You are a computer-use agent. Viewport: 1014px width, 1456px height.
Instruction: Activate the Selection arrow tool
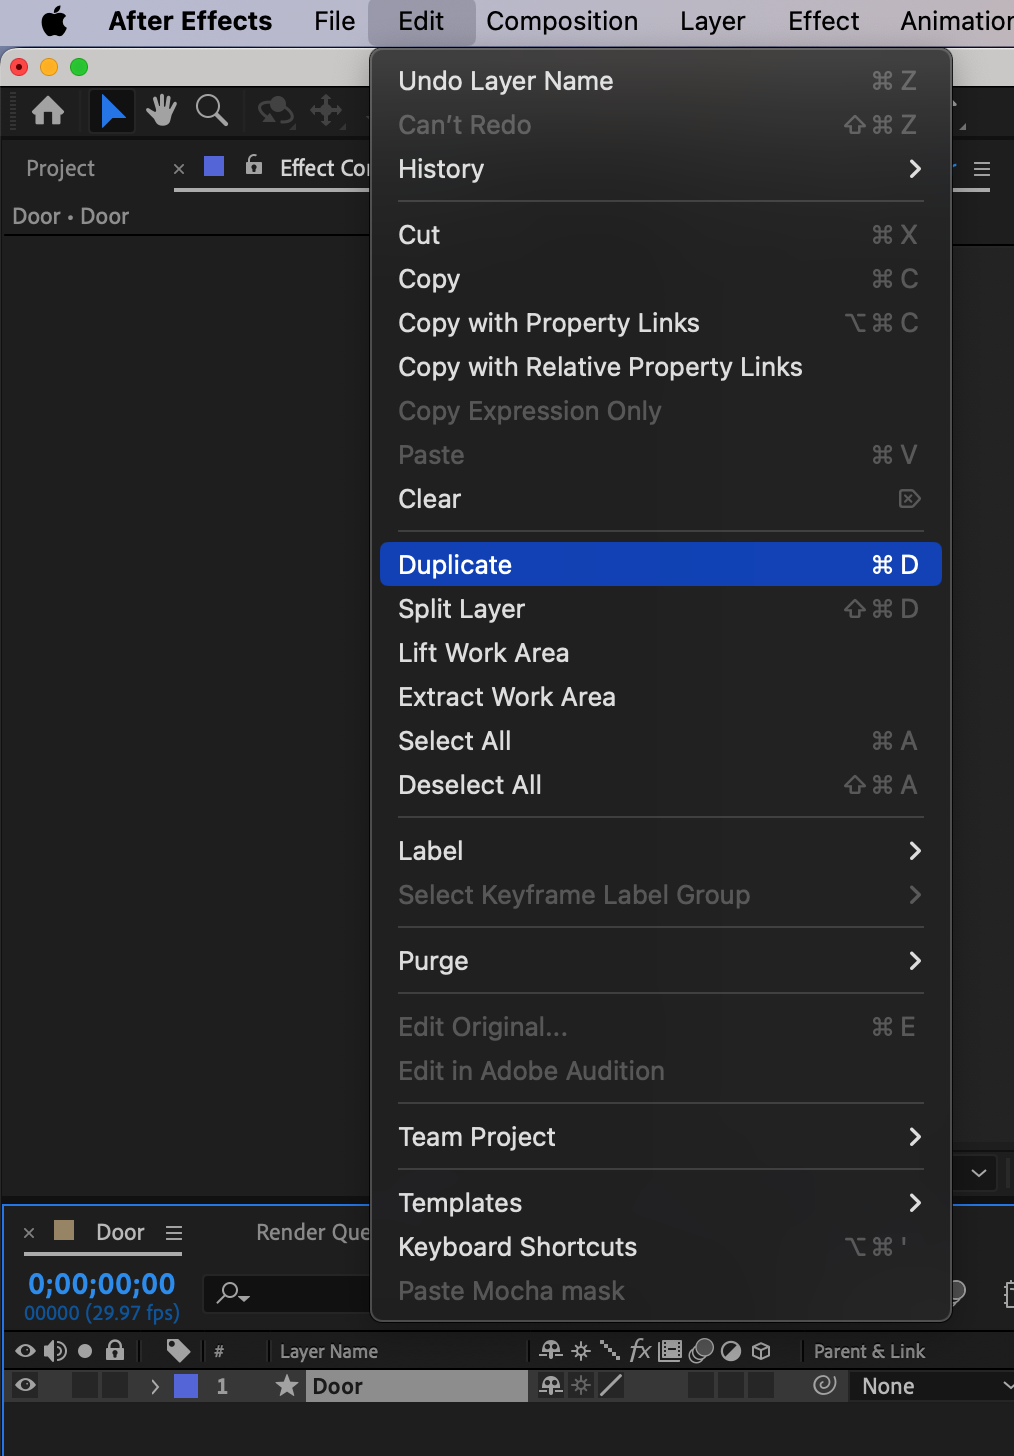[112, 110]
